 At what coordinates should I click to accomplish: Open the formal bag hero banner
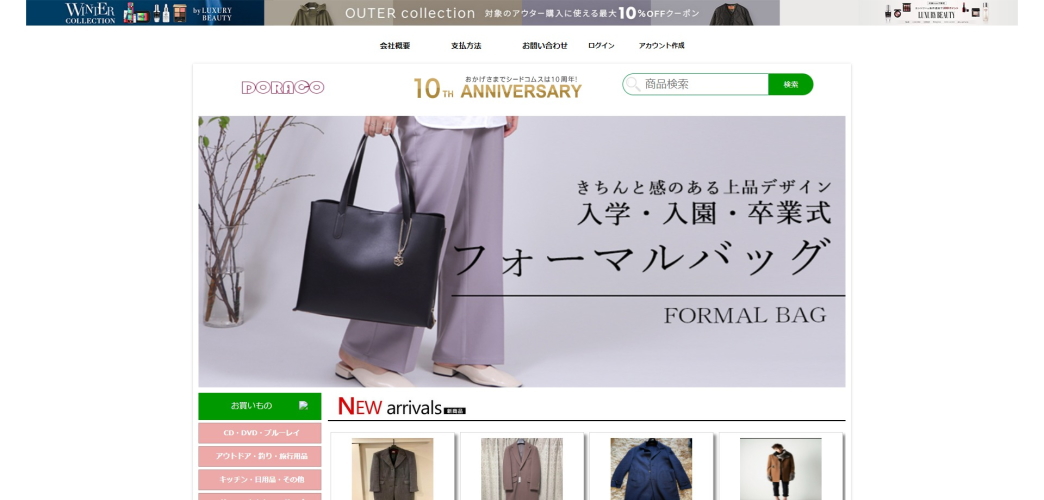[x=522, y=252]
